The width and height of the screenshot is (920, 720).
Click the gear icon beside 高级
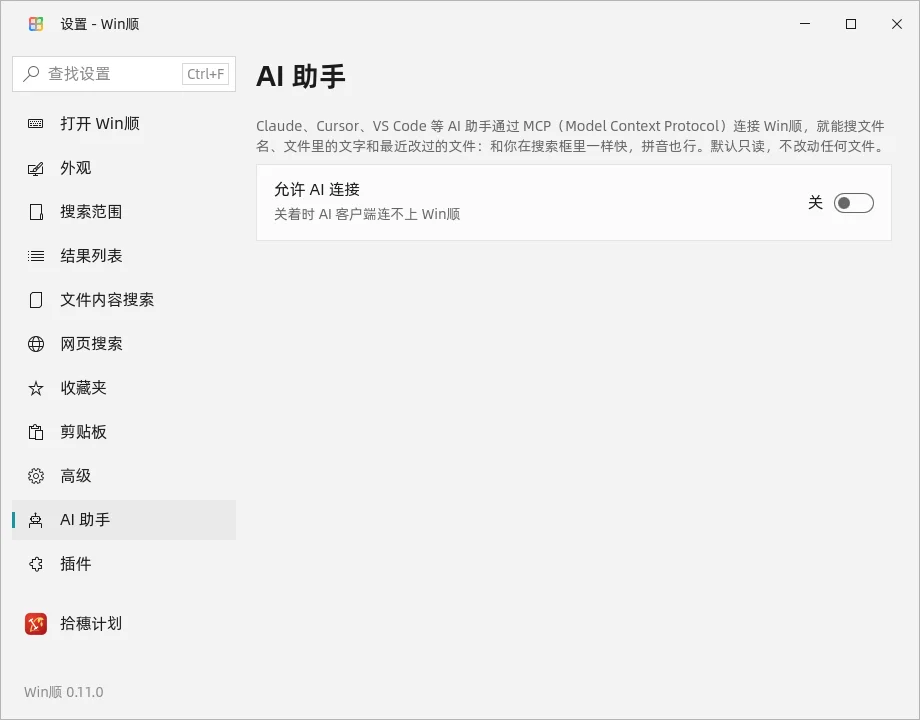point(36,476)
